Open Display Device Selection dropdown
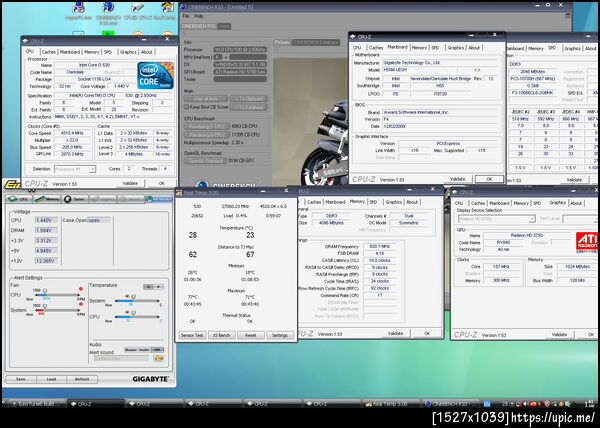The image size is (600, 428). click(496, 219)
